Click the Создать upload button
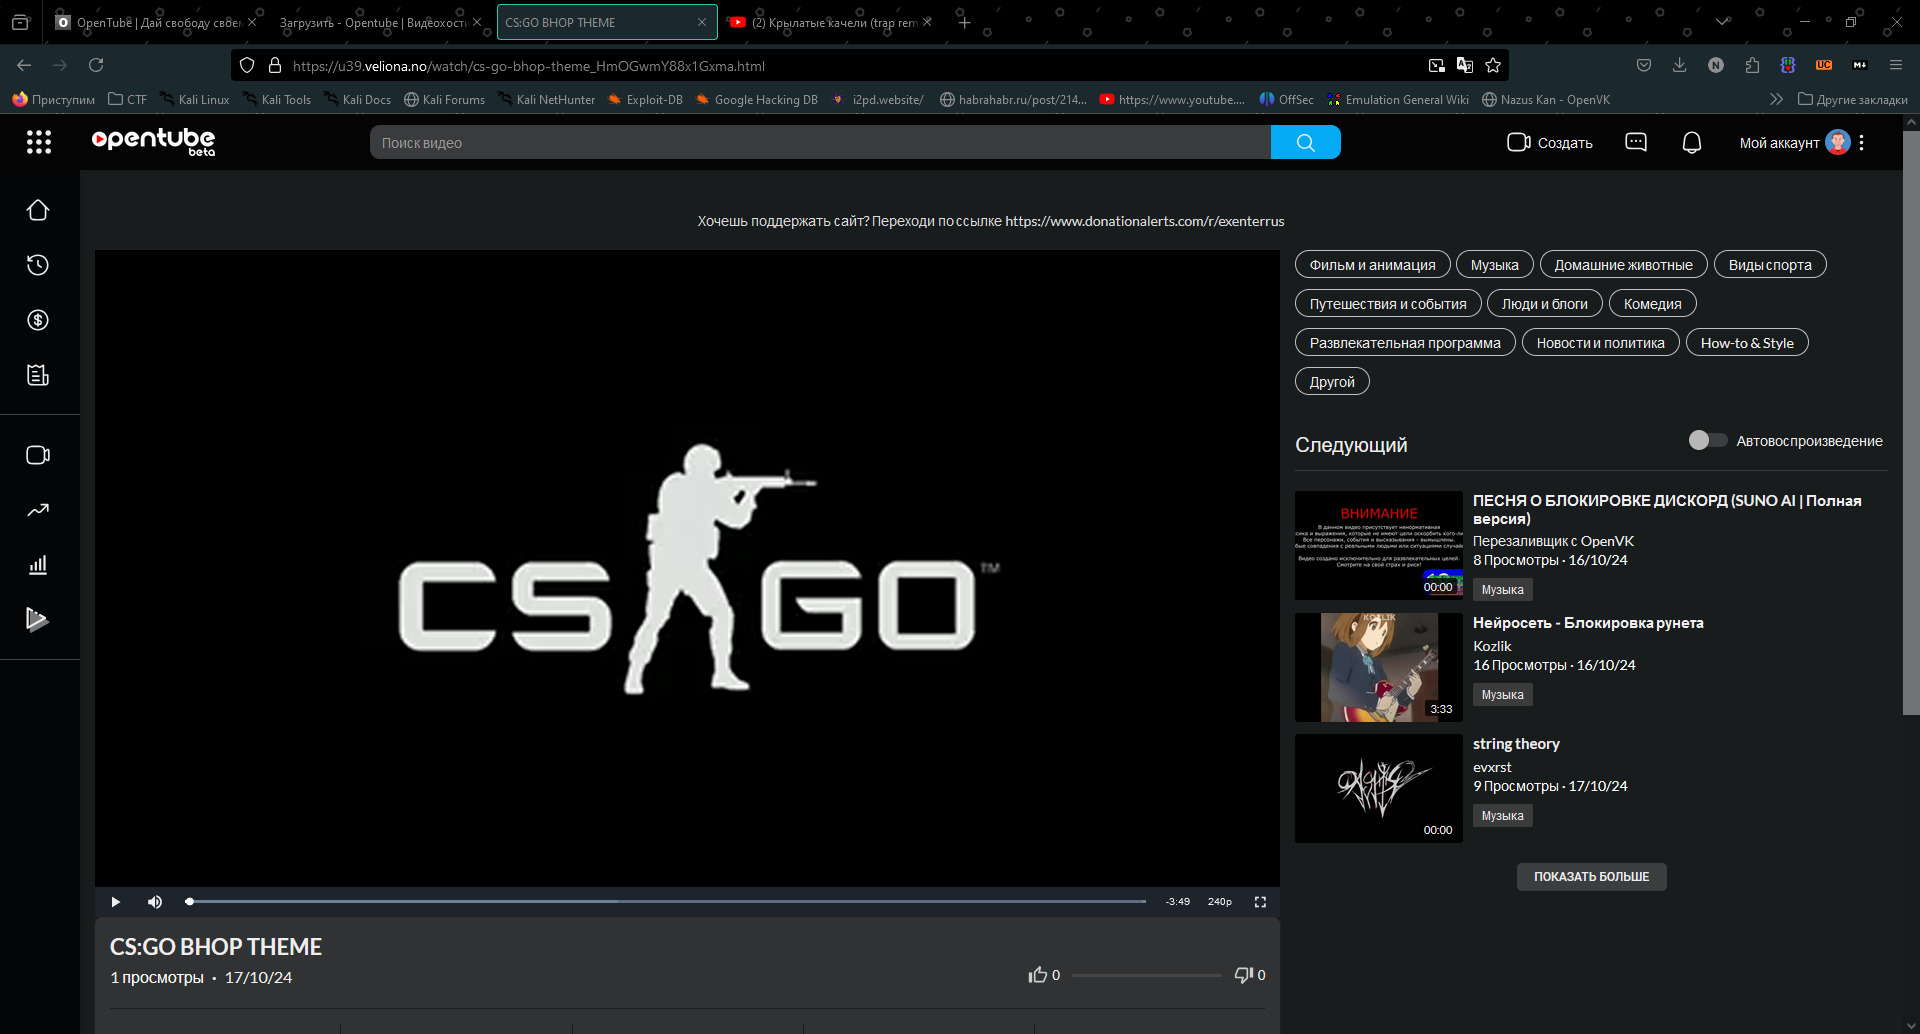 (1550, 143)
